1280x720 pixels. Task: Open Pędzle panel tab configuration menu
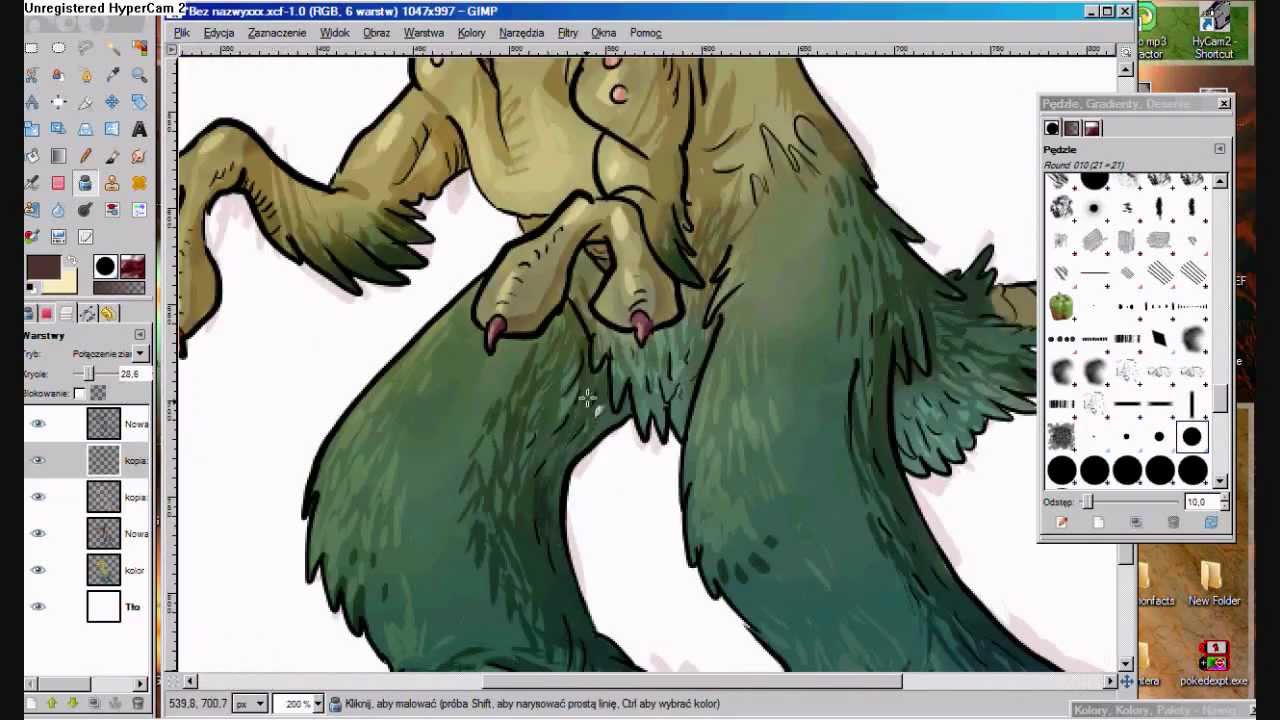point(1219,149)
